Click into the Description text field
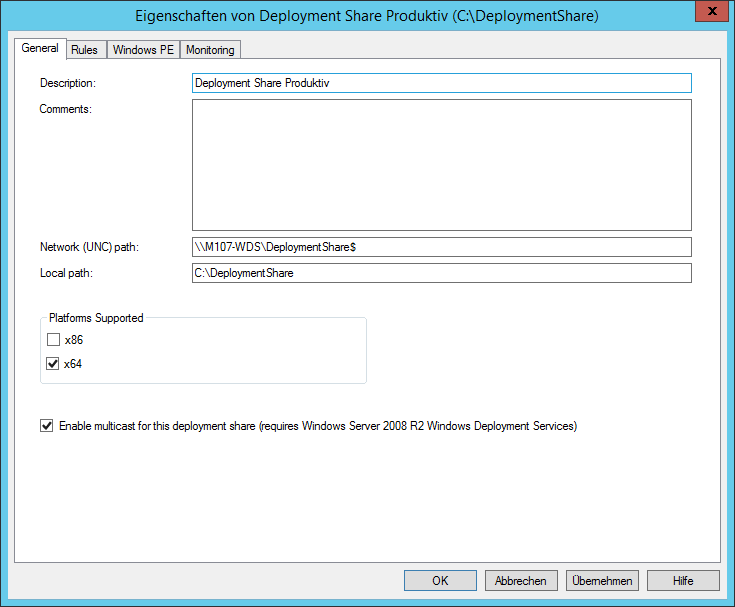Viewport: 735px width, 607px height. coord(441,83)
